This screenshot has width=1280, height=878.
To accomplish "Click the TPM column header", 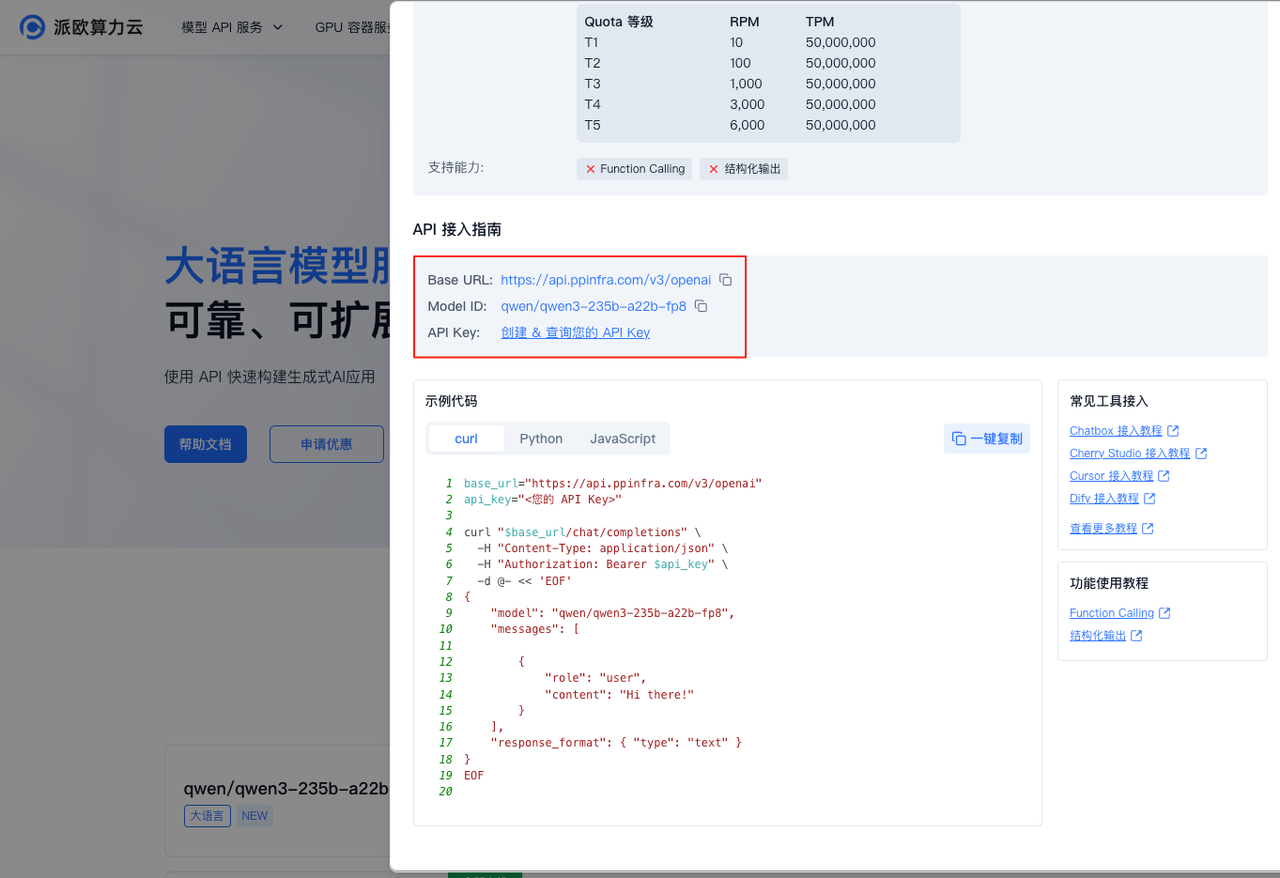I will (820, 21).
